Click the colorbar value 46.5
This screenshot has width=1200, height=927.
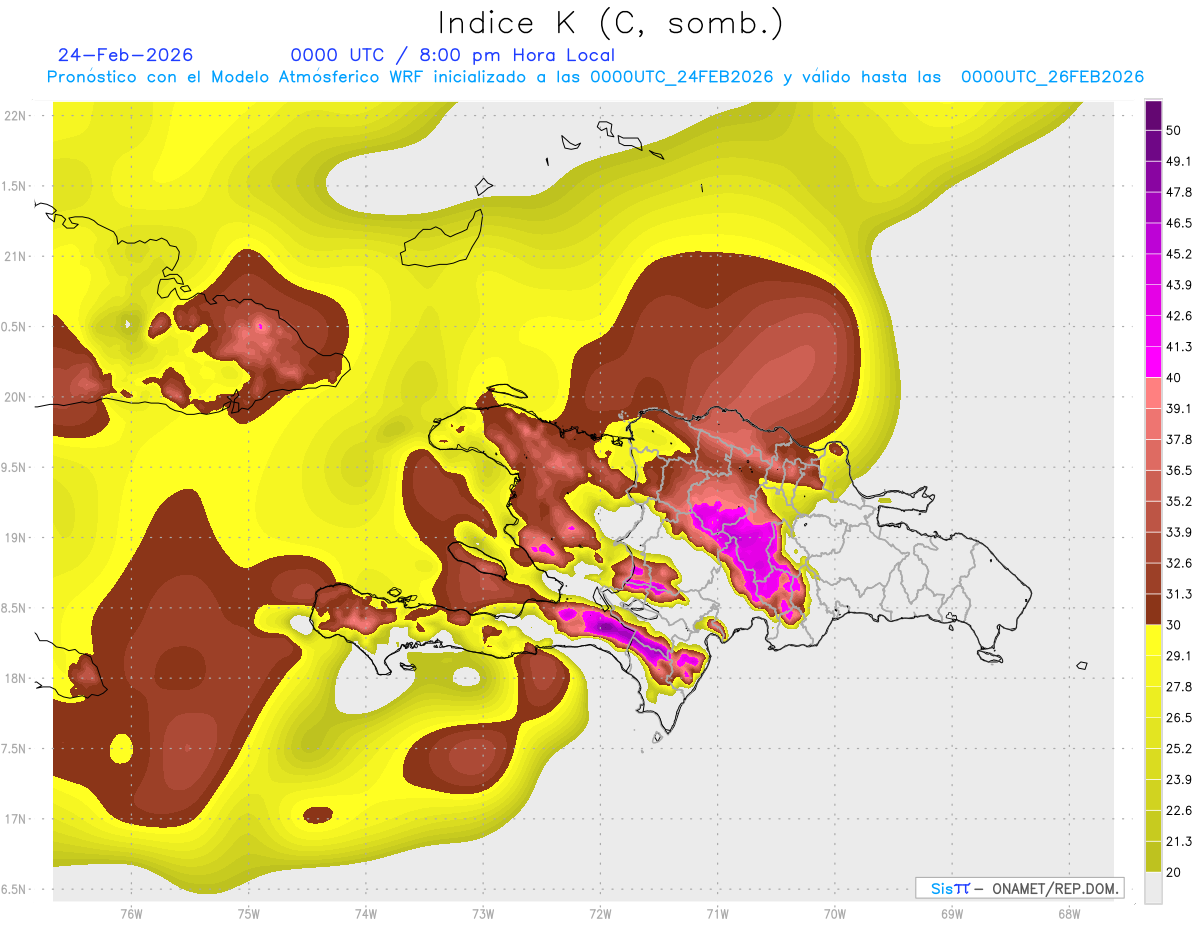point(1179,223)
